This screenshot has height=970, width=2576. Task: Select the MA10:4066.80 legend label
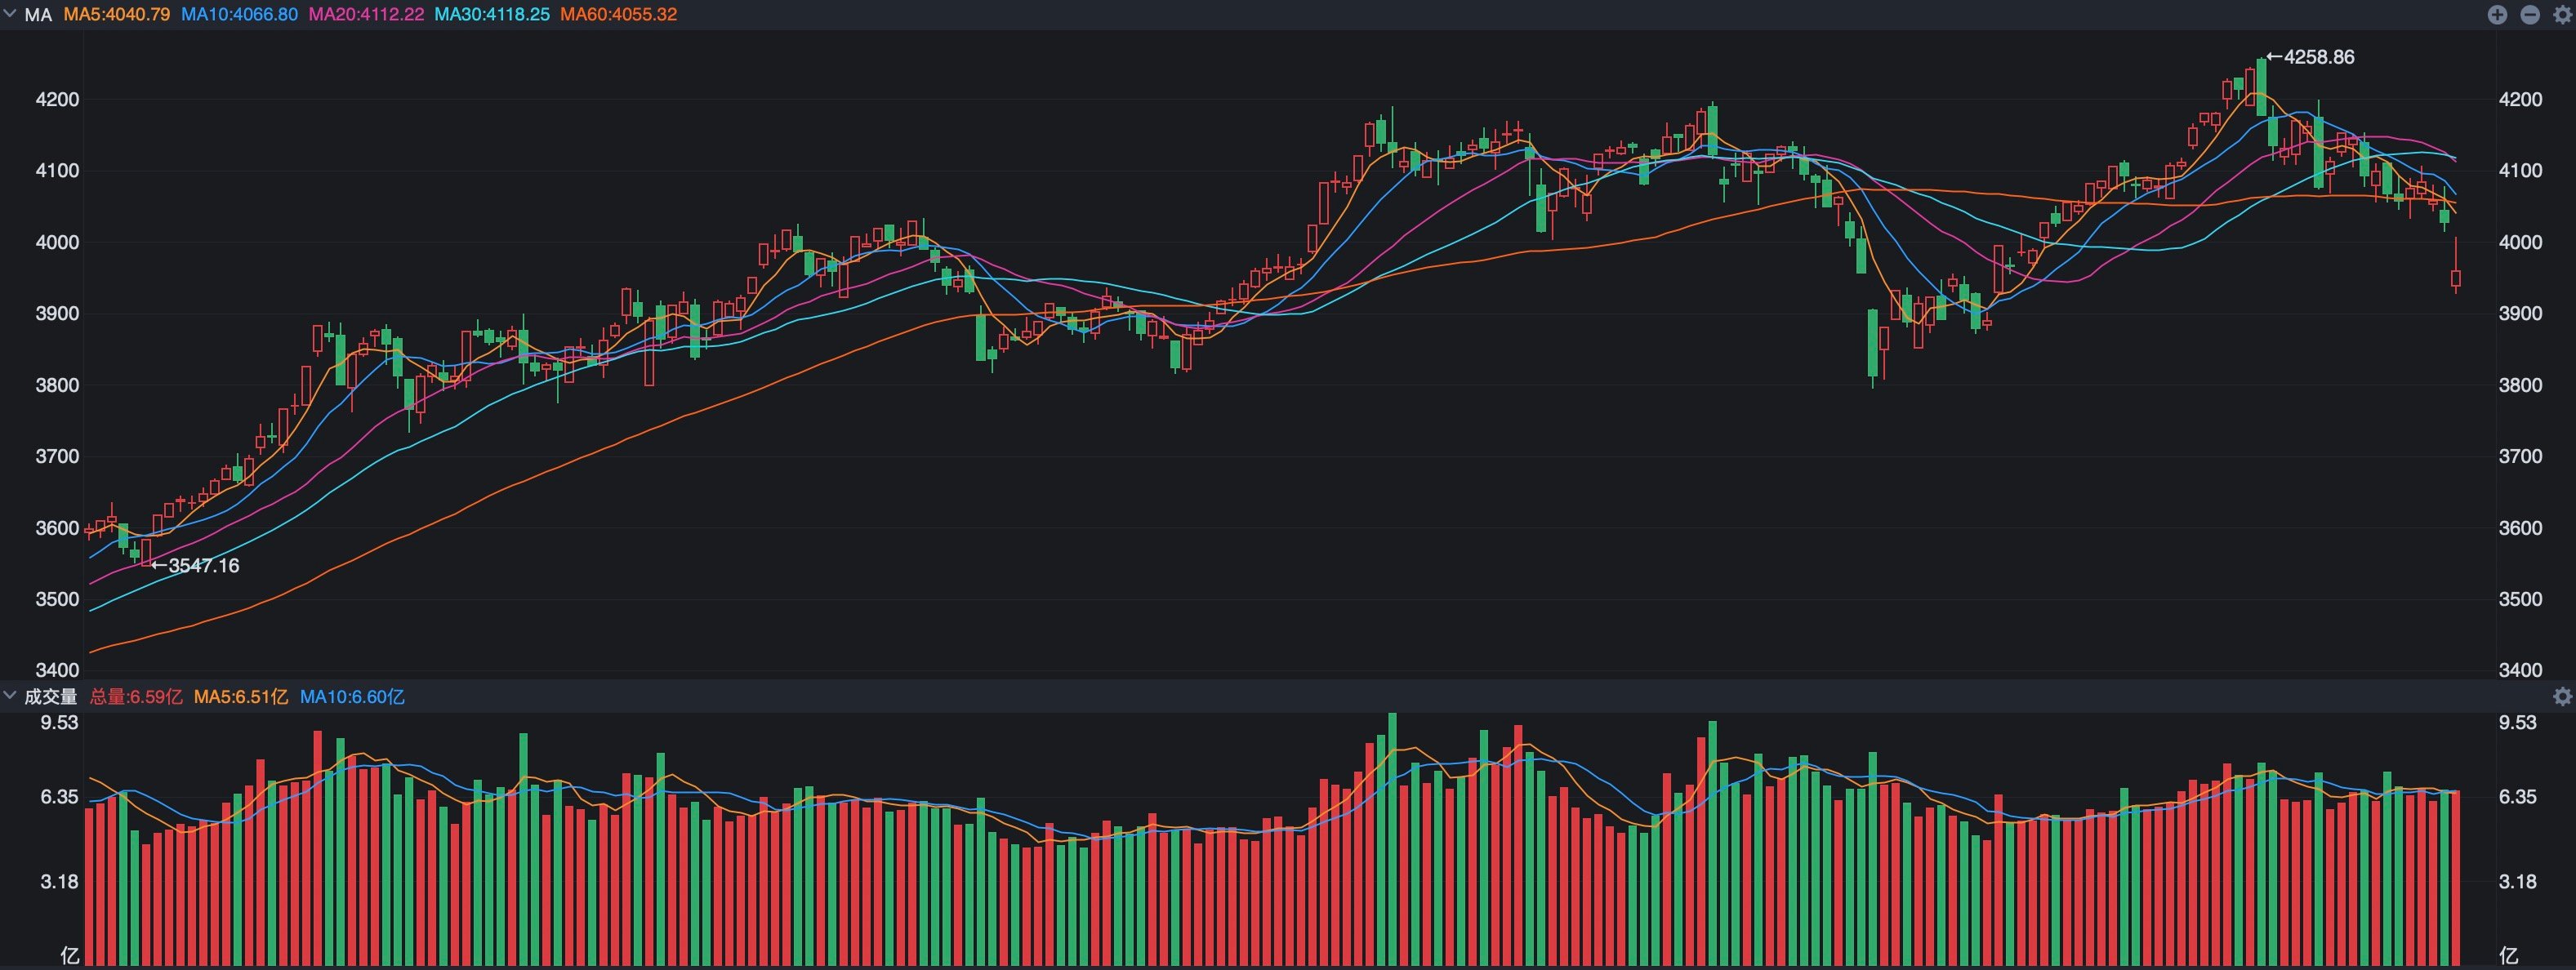pyautogui.click(x=239, y=15)
